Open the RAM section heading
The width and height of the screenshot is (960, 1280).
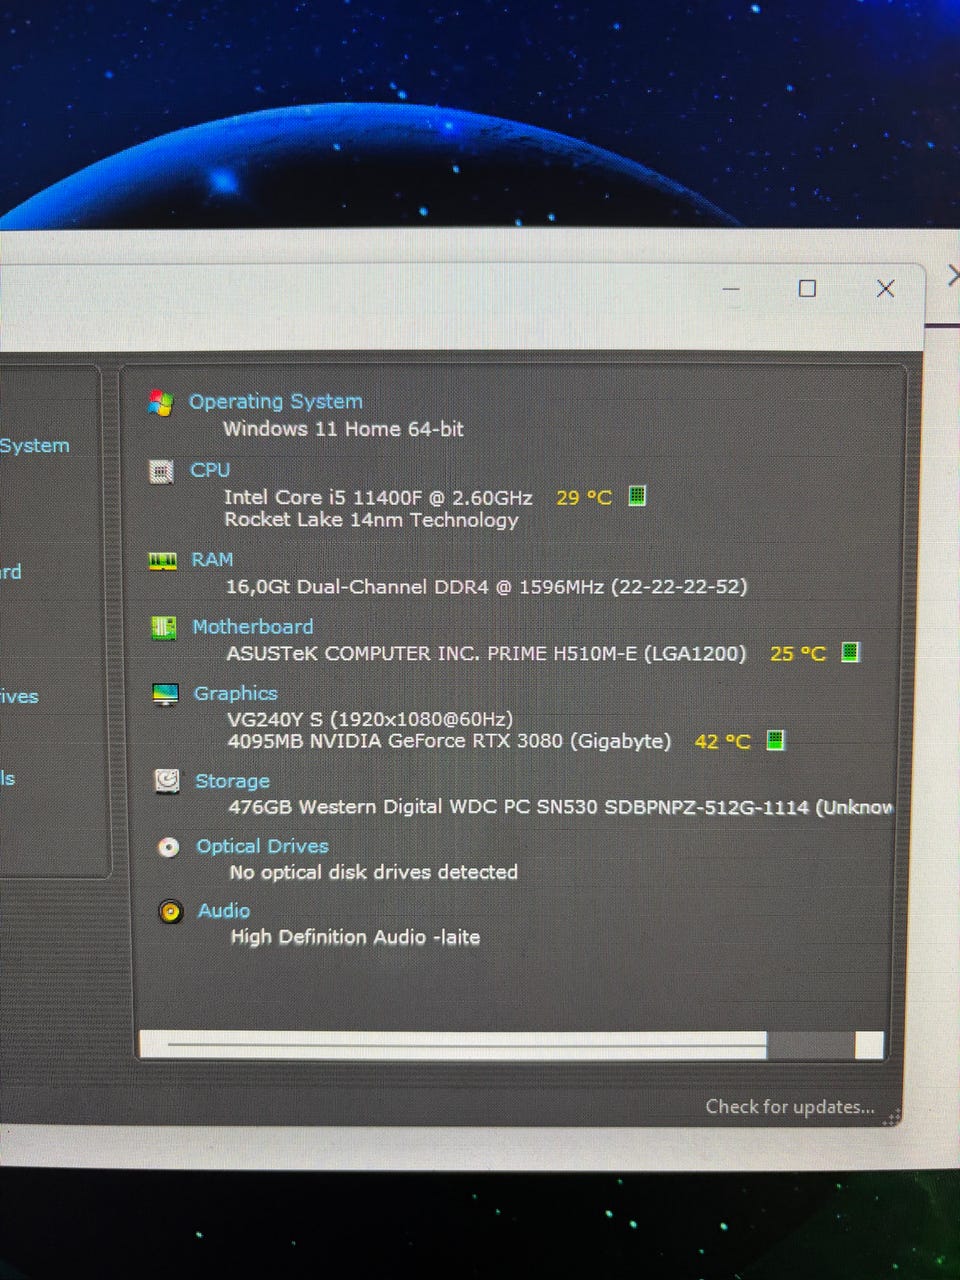212,560
